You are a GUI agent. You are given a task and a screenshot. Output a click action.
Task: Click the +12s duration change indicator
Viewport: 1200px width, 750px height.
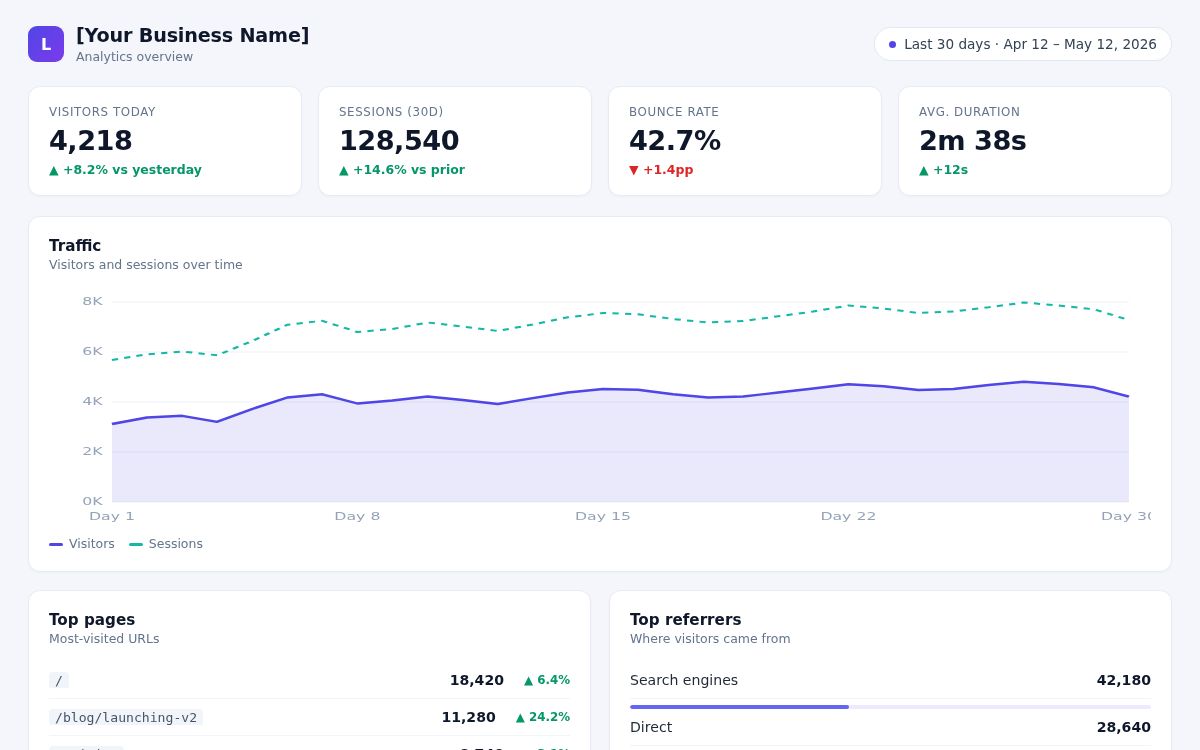tap(943, 170)
